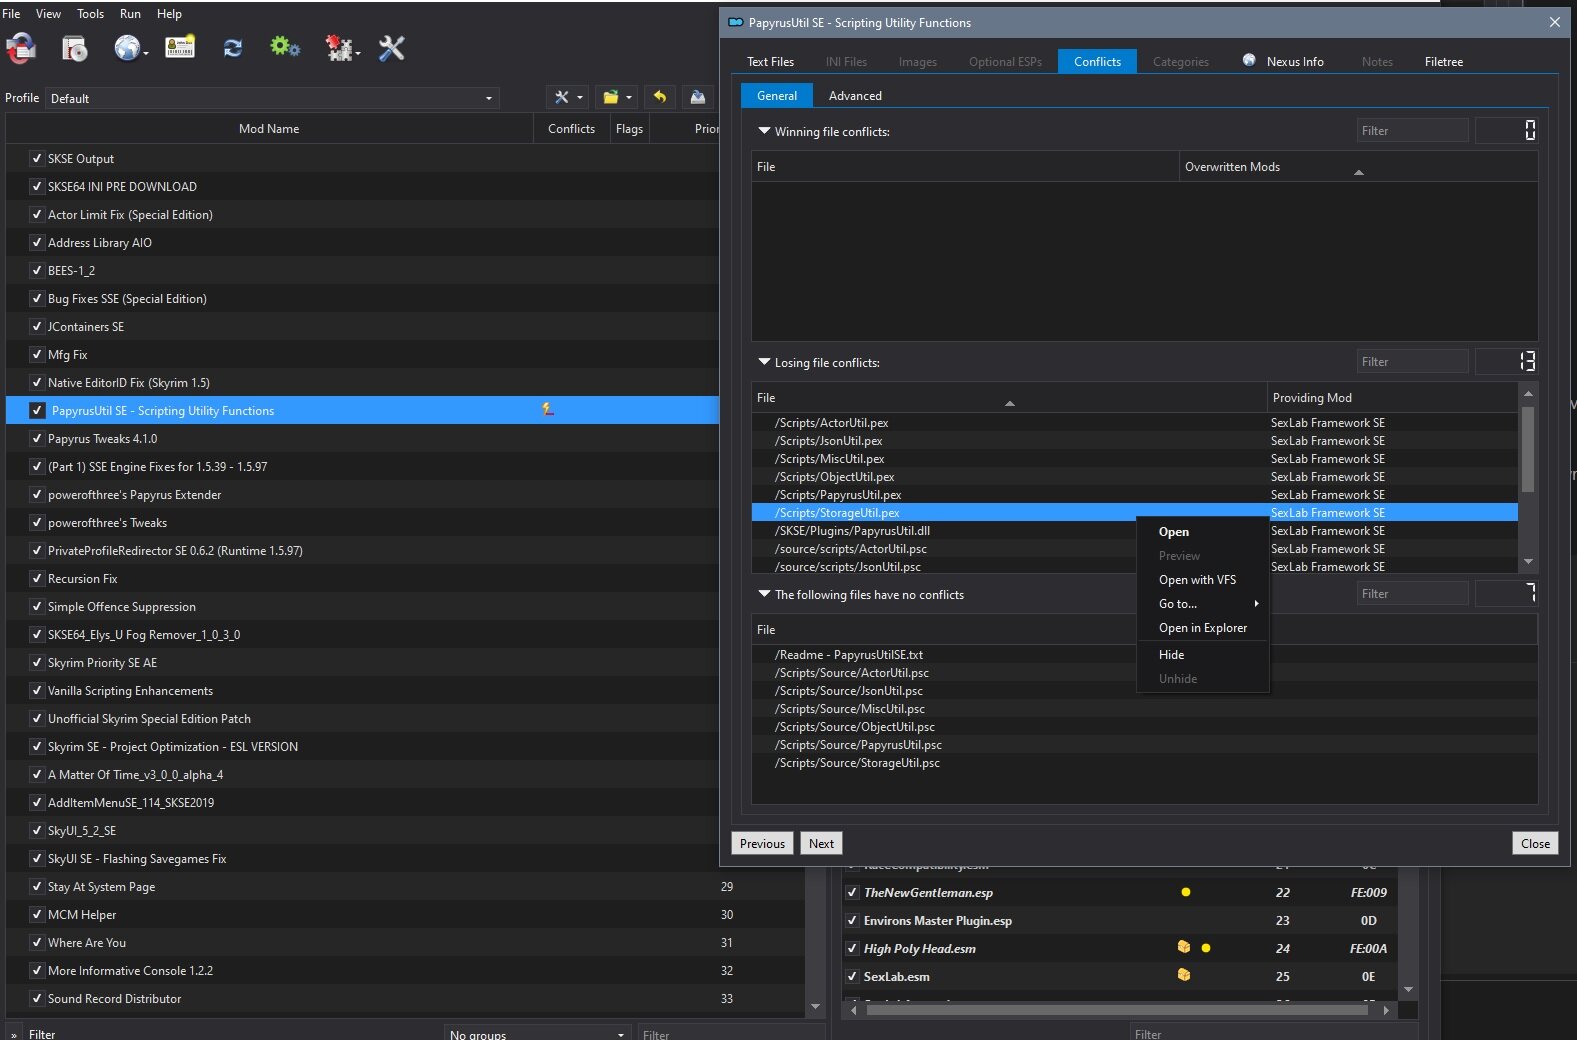
Task: Click the Losing file conflicts filter field
Action: (x=1412, y=362)
